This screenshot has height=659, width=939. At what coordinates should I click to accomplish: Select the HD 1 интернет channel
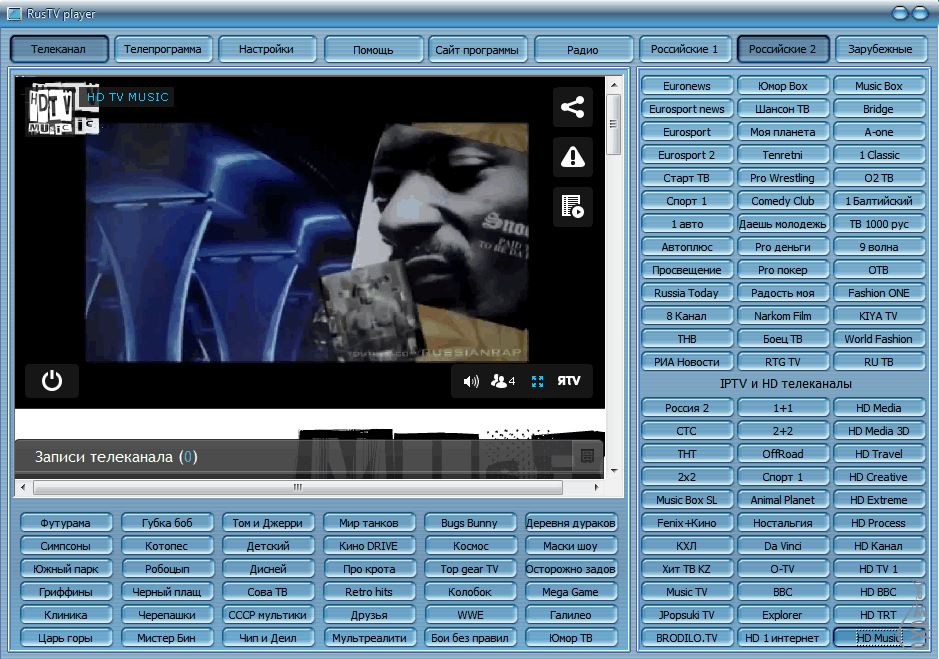[x=783, y=638]
